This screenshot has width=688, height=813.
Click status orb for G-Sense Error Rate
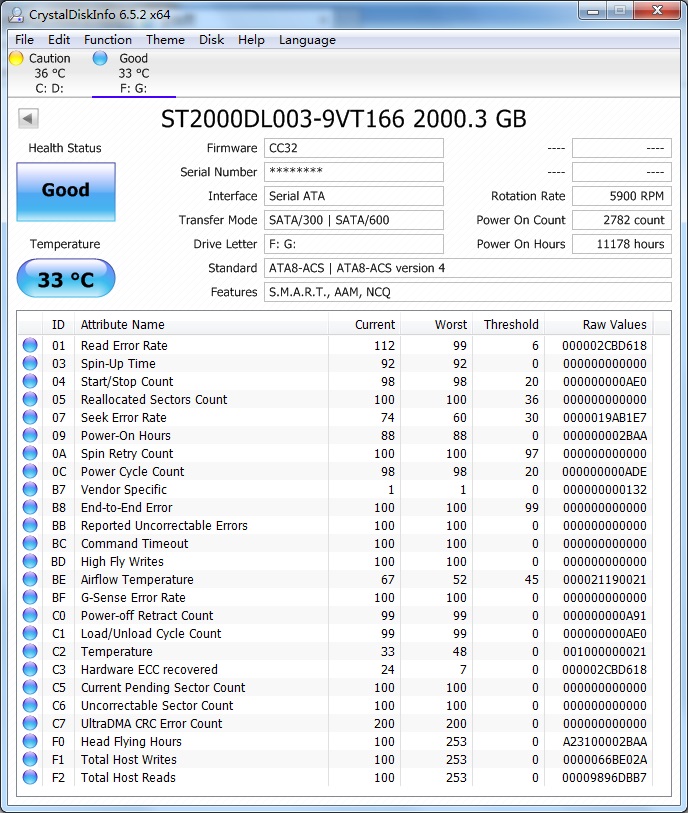pyautogui.click(x=30, y=597)
